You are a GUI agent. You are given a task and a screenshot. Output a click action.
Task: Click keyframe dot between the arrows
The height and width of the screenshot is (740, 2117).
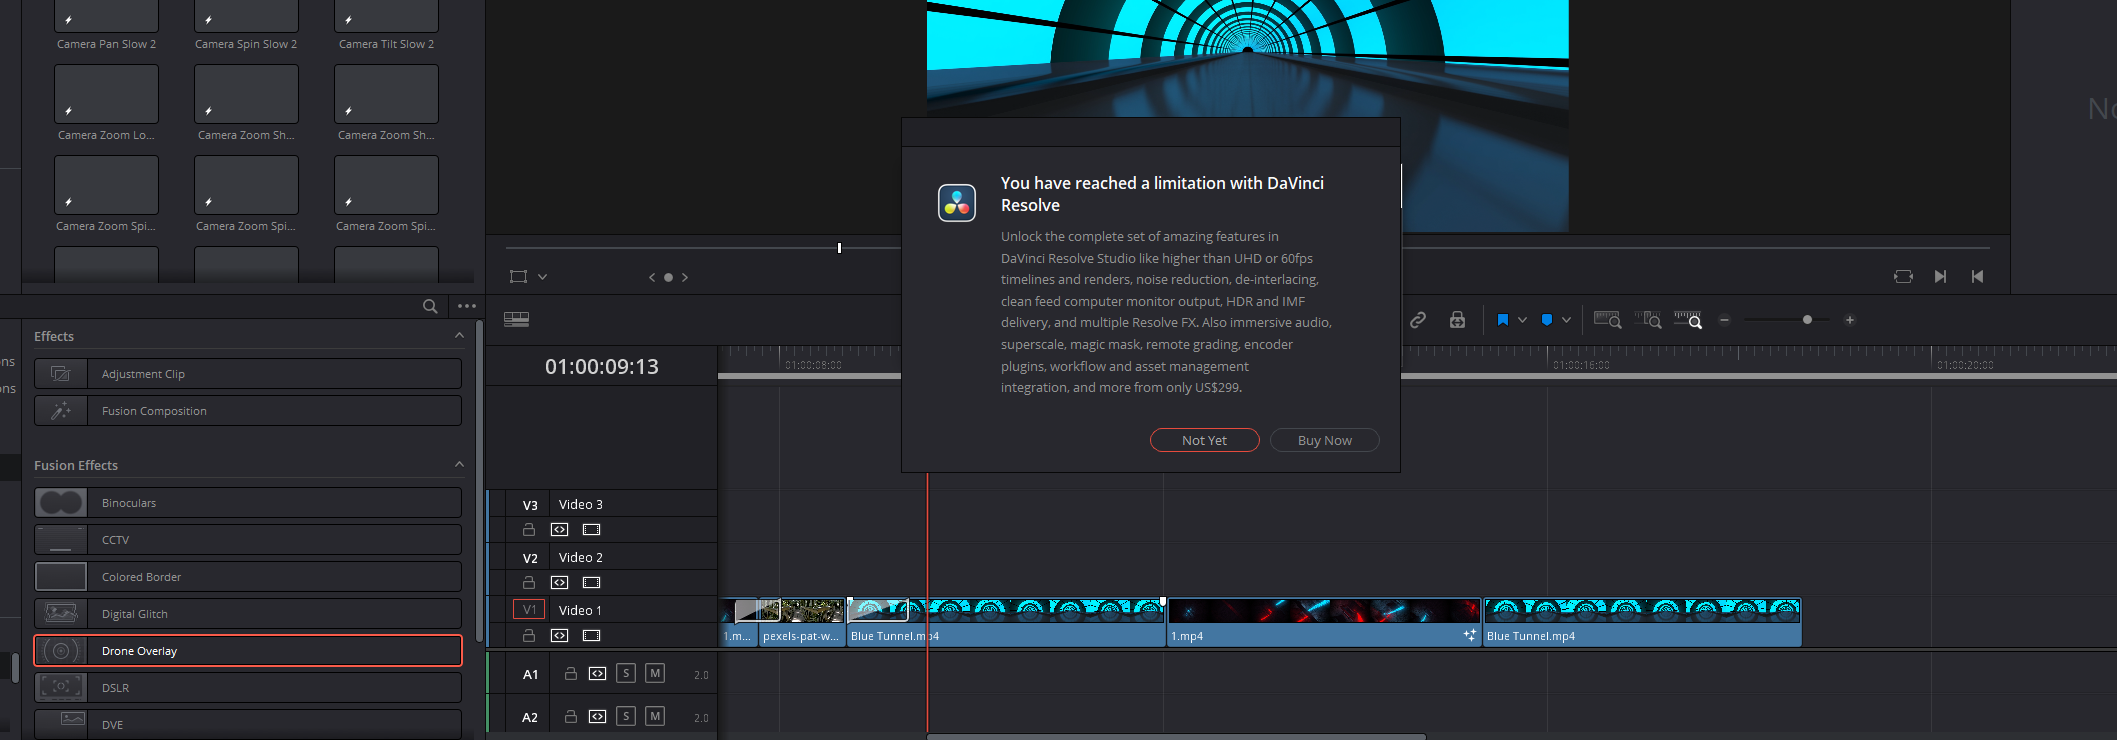[x=669, y=277]
